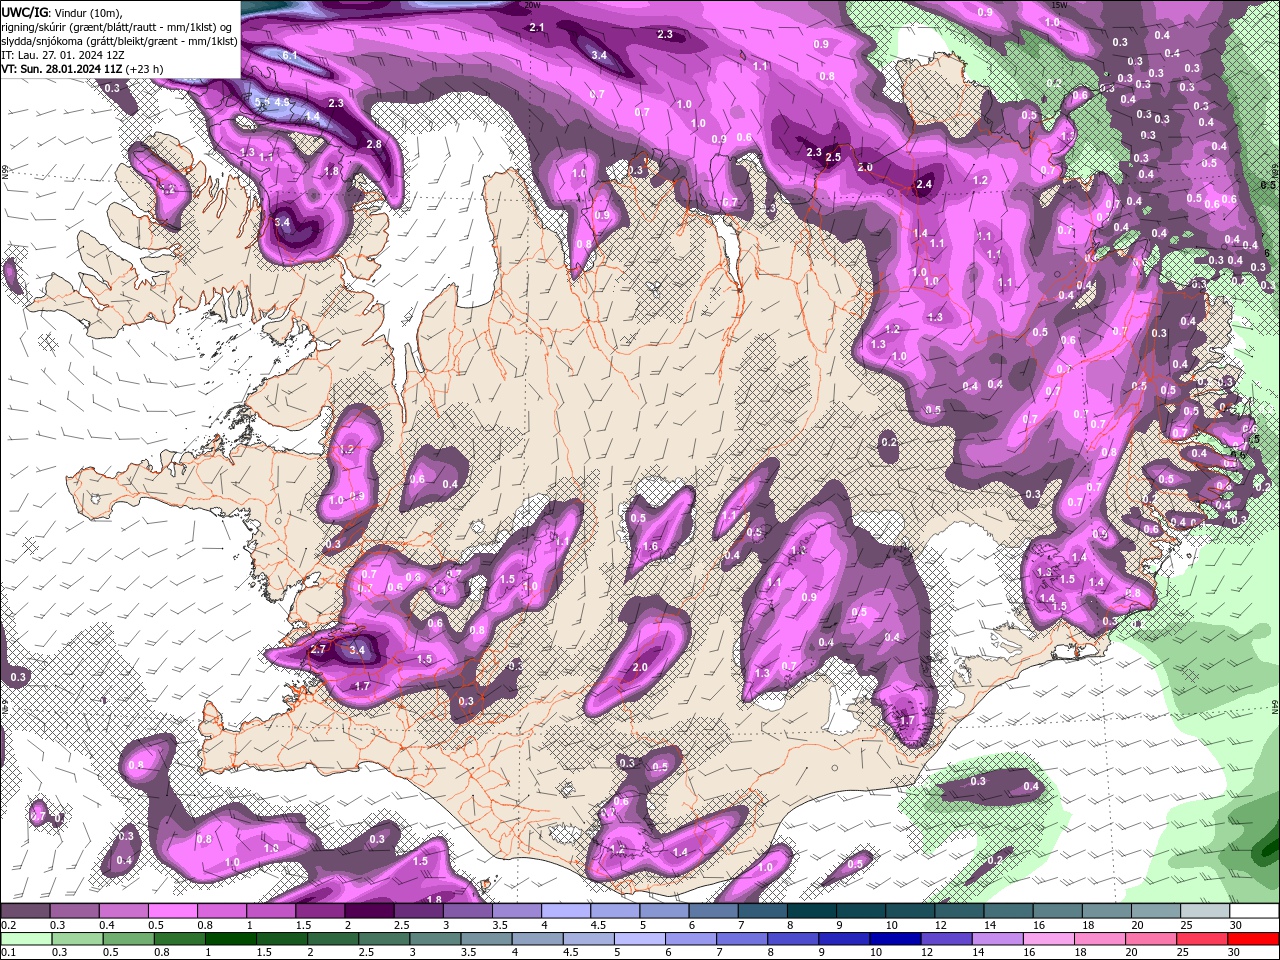The width and height of the screenshot is (1280, 960).
Task: Click the 'slydda/snjókoma' legend description line
Action: point(120,41)
